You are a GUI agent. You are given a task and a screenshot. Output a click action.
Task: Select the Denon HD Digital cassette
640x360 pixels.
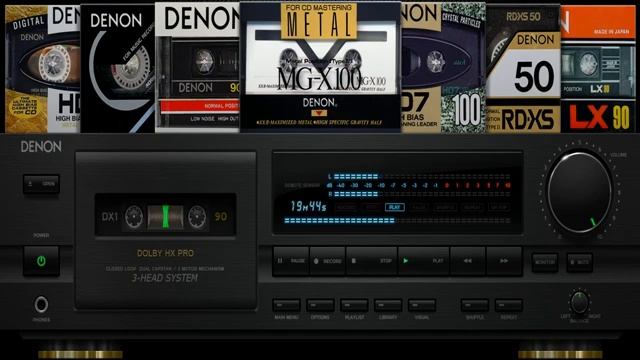pos(43,69)
